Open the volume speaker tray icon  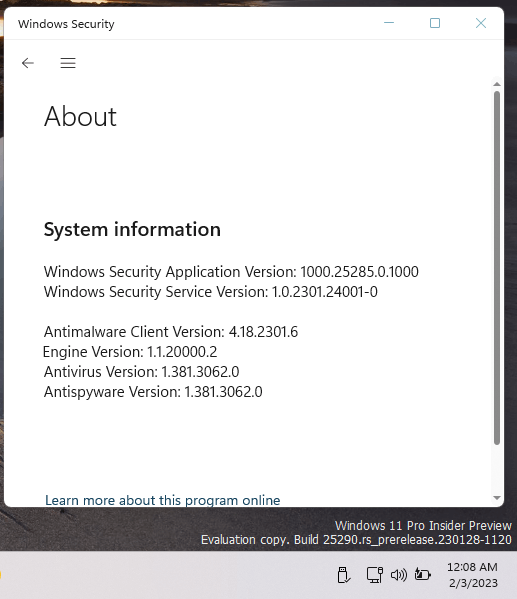tap(399, 575)
